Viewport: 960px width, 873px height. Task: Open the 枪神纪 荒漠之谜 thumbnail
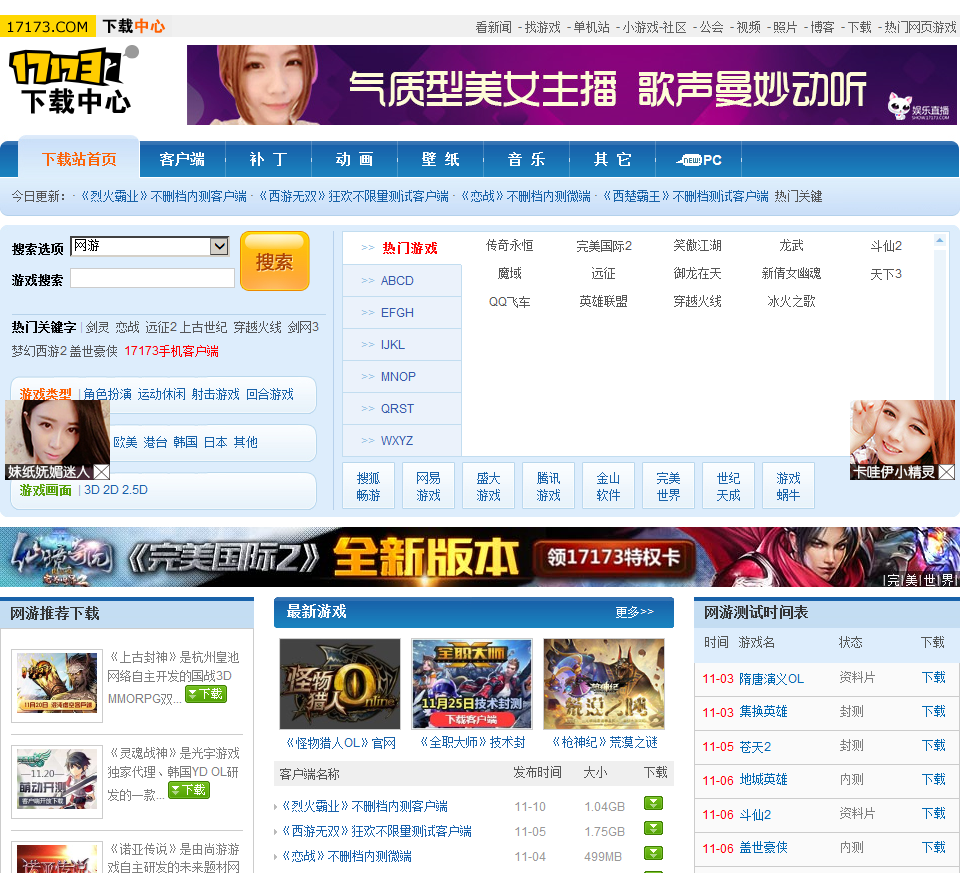click(604, 684)
